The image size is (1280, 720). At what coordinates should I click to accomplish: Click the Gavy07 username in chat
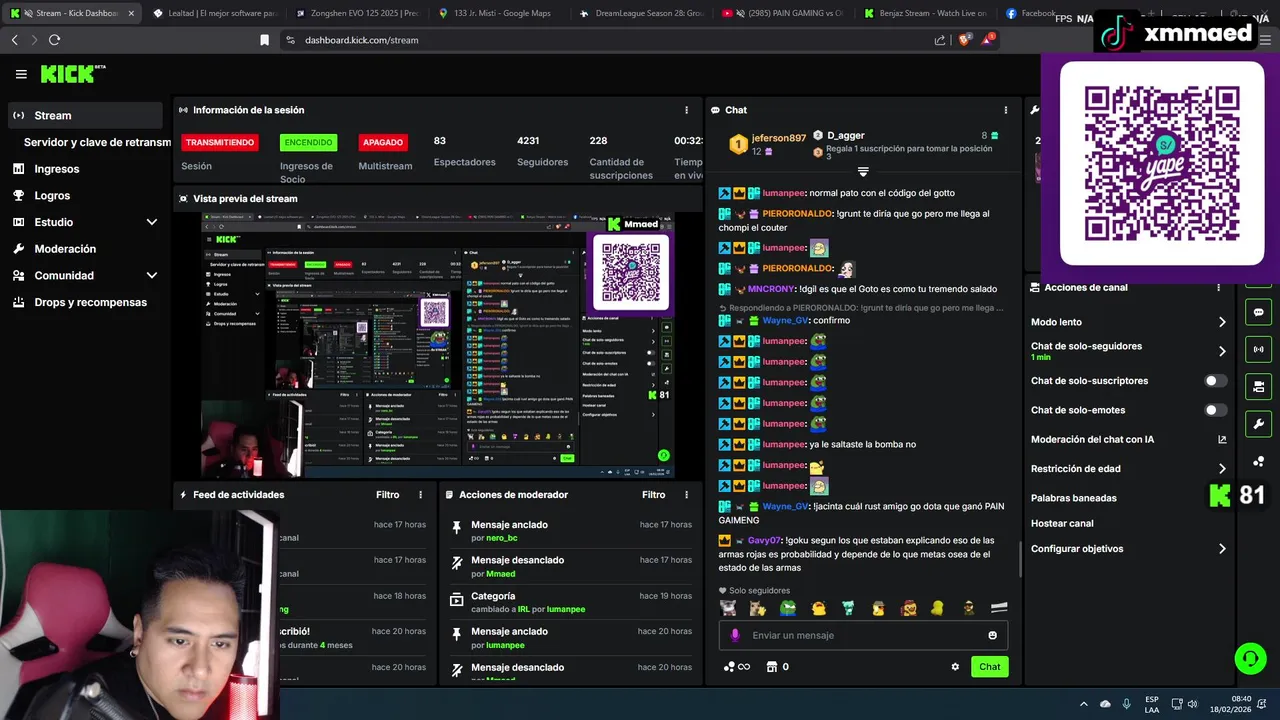765,540
